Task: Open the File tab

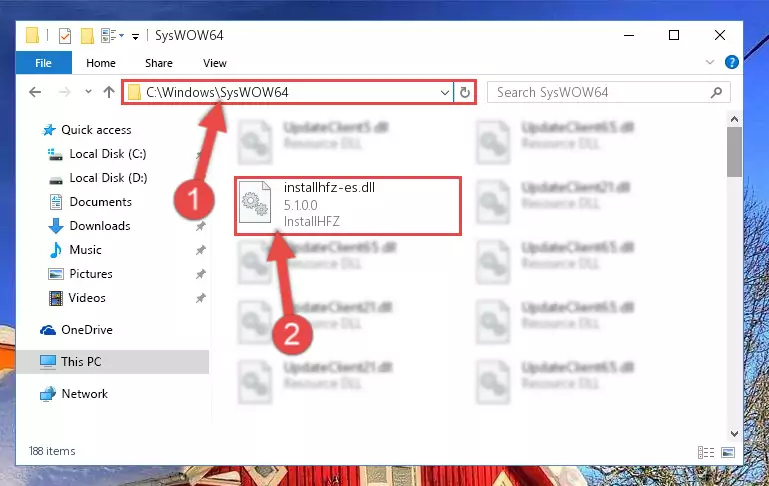Action: 44,63
